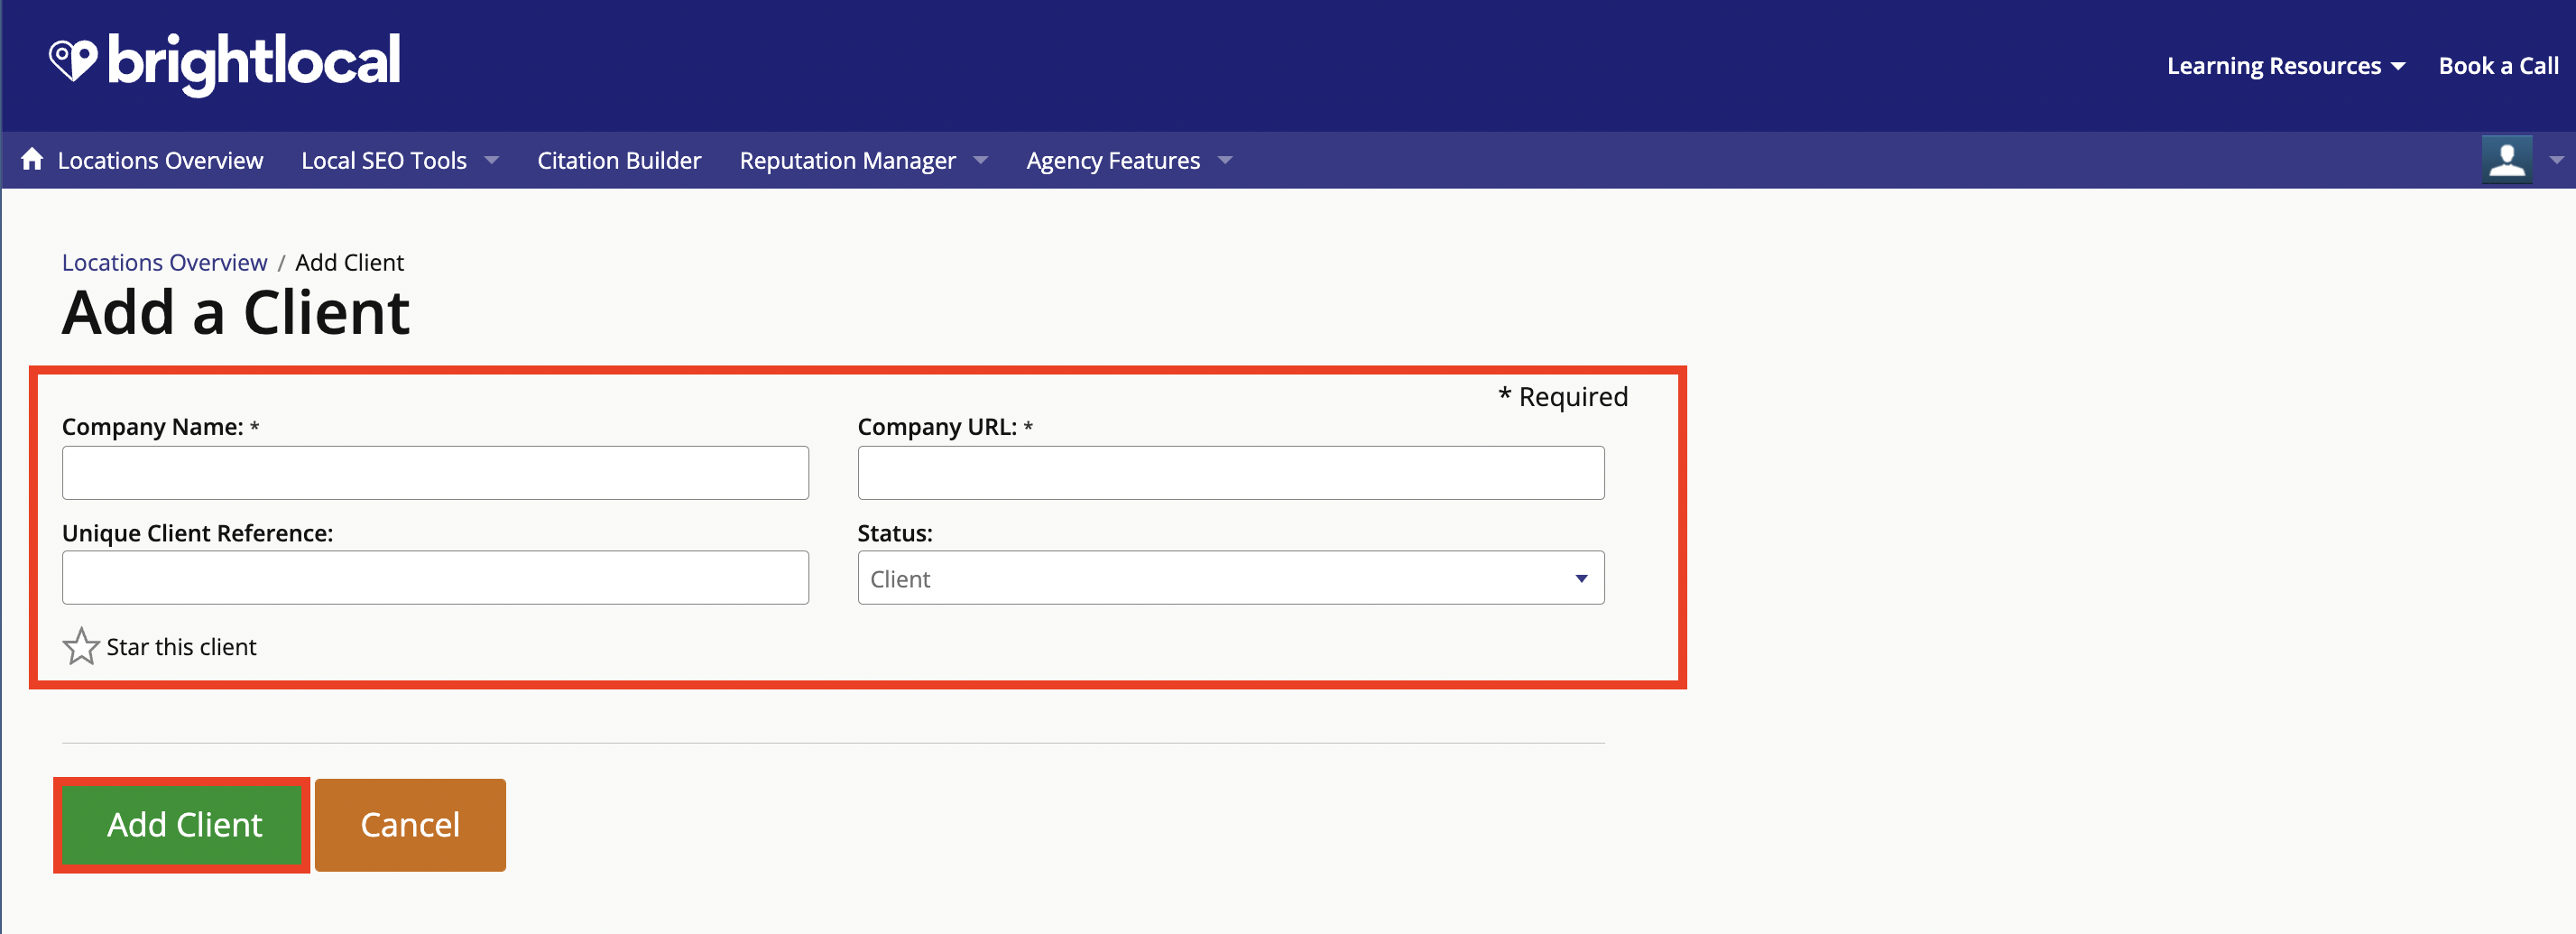Screen dimensions: 2576x934
Task: Click the Locations Overview breadcrumb link
Action: click(164, 262)
